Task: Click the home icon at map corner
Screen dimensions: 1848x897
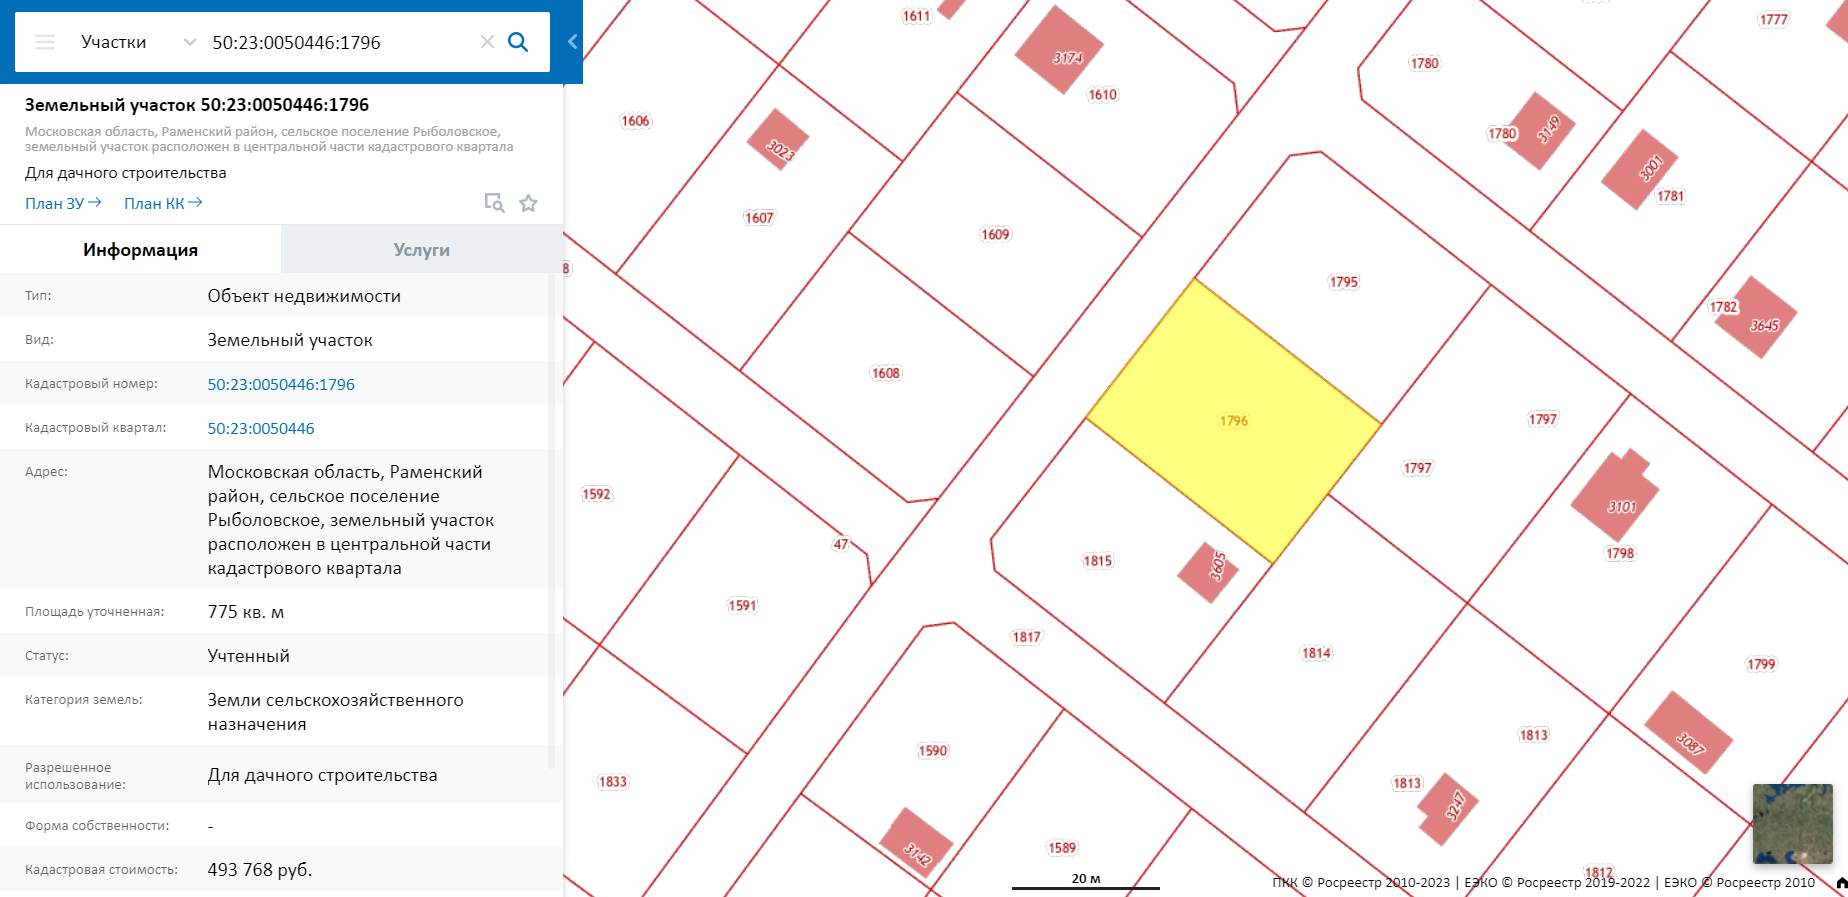Action: tap(1841, 883)
